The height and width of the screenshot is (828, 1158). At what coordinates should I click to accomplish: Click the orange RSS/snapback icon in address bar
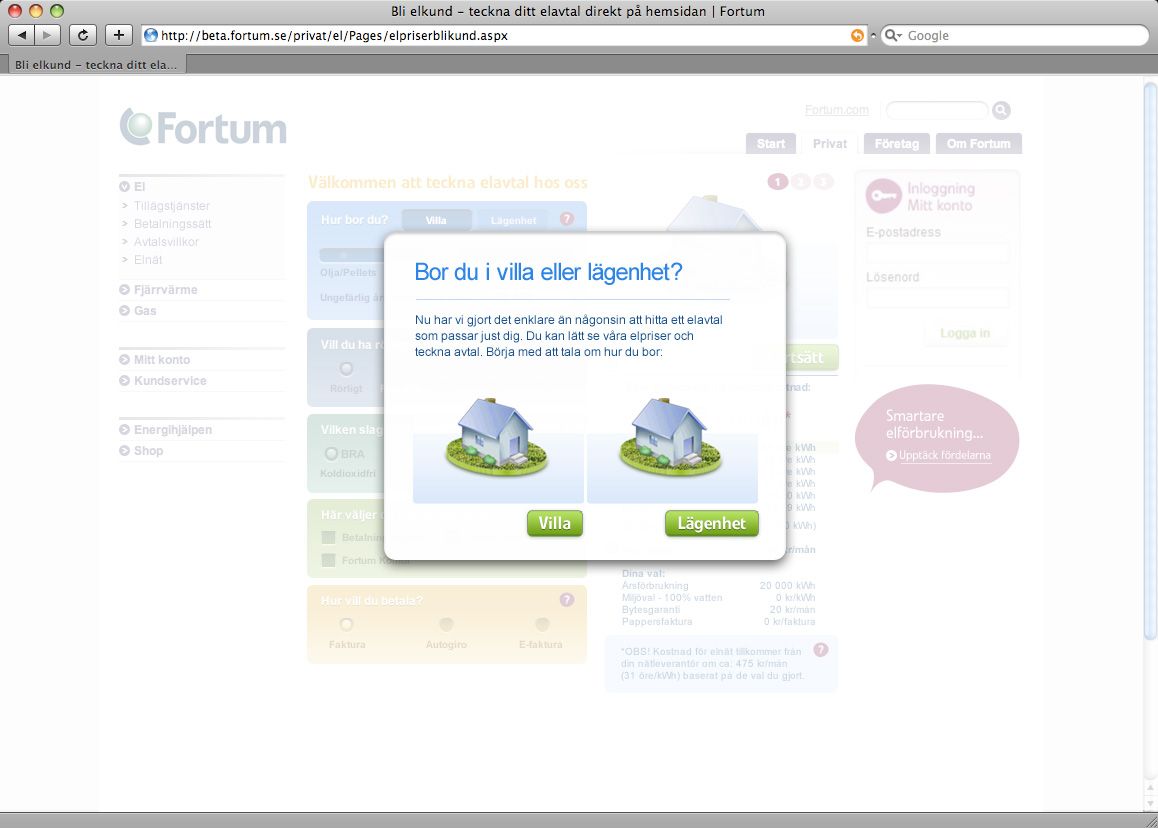(857, 35)
